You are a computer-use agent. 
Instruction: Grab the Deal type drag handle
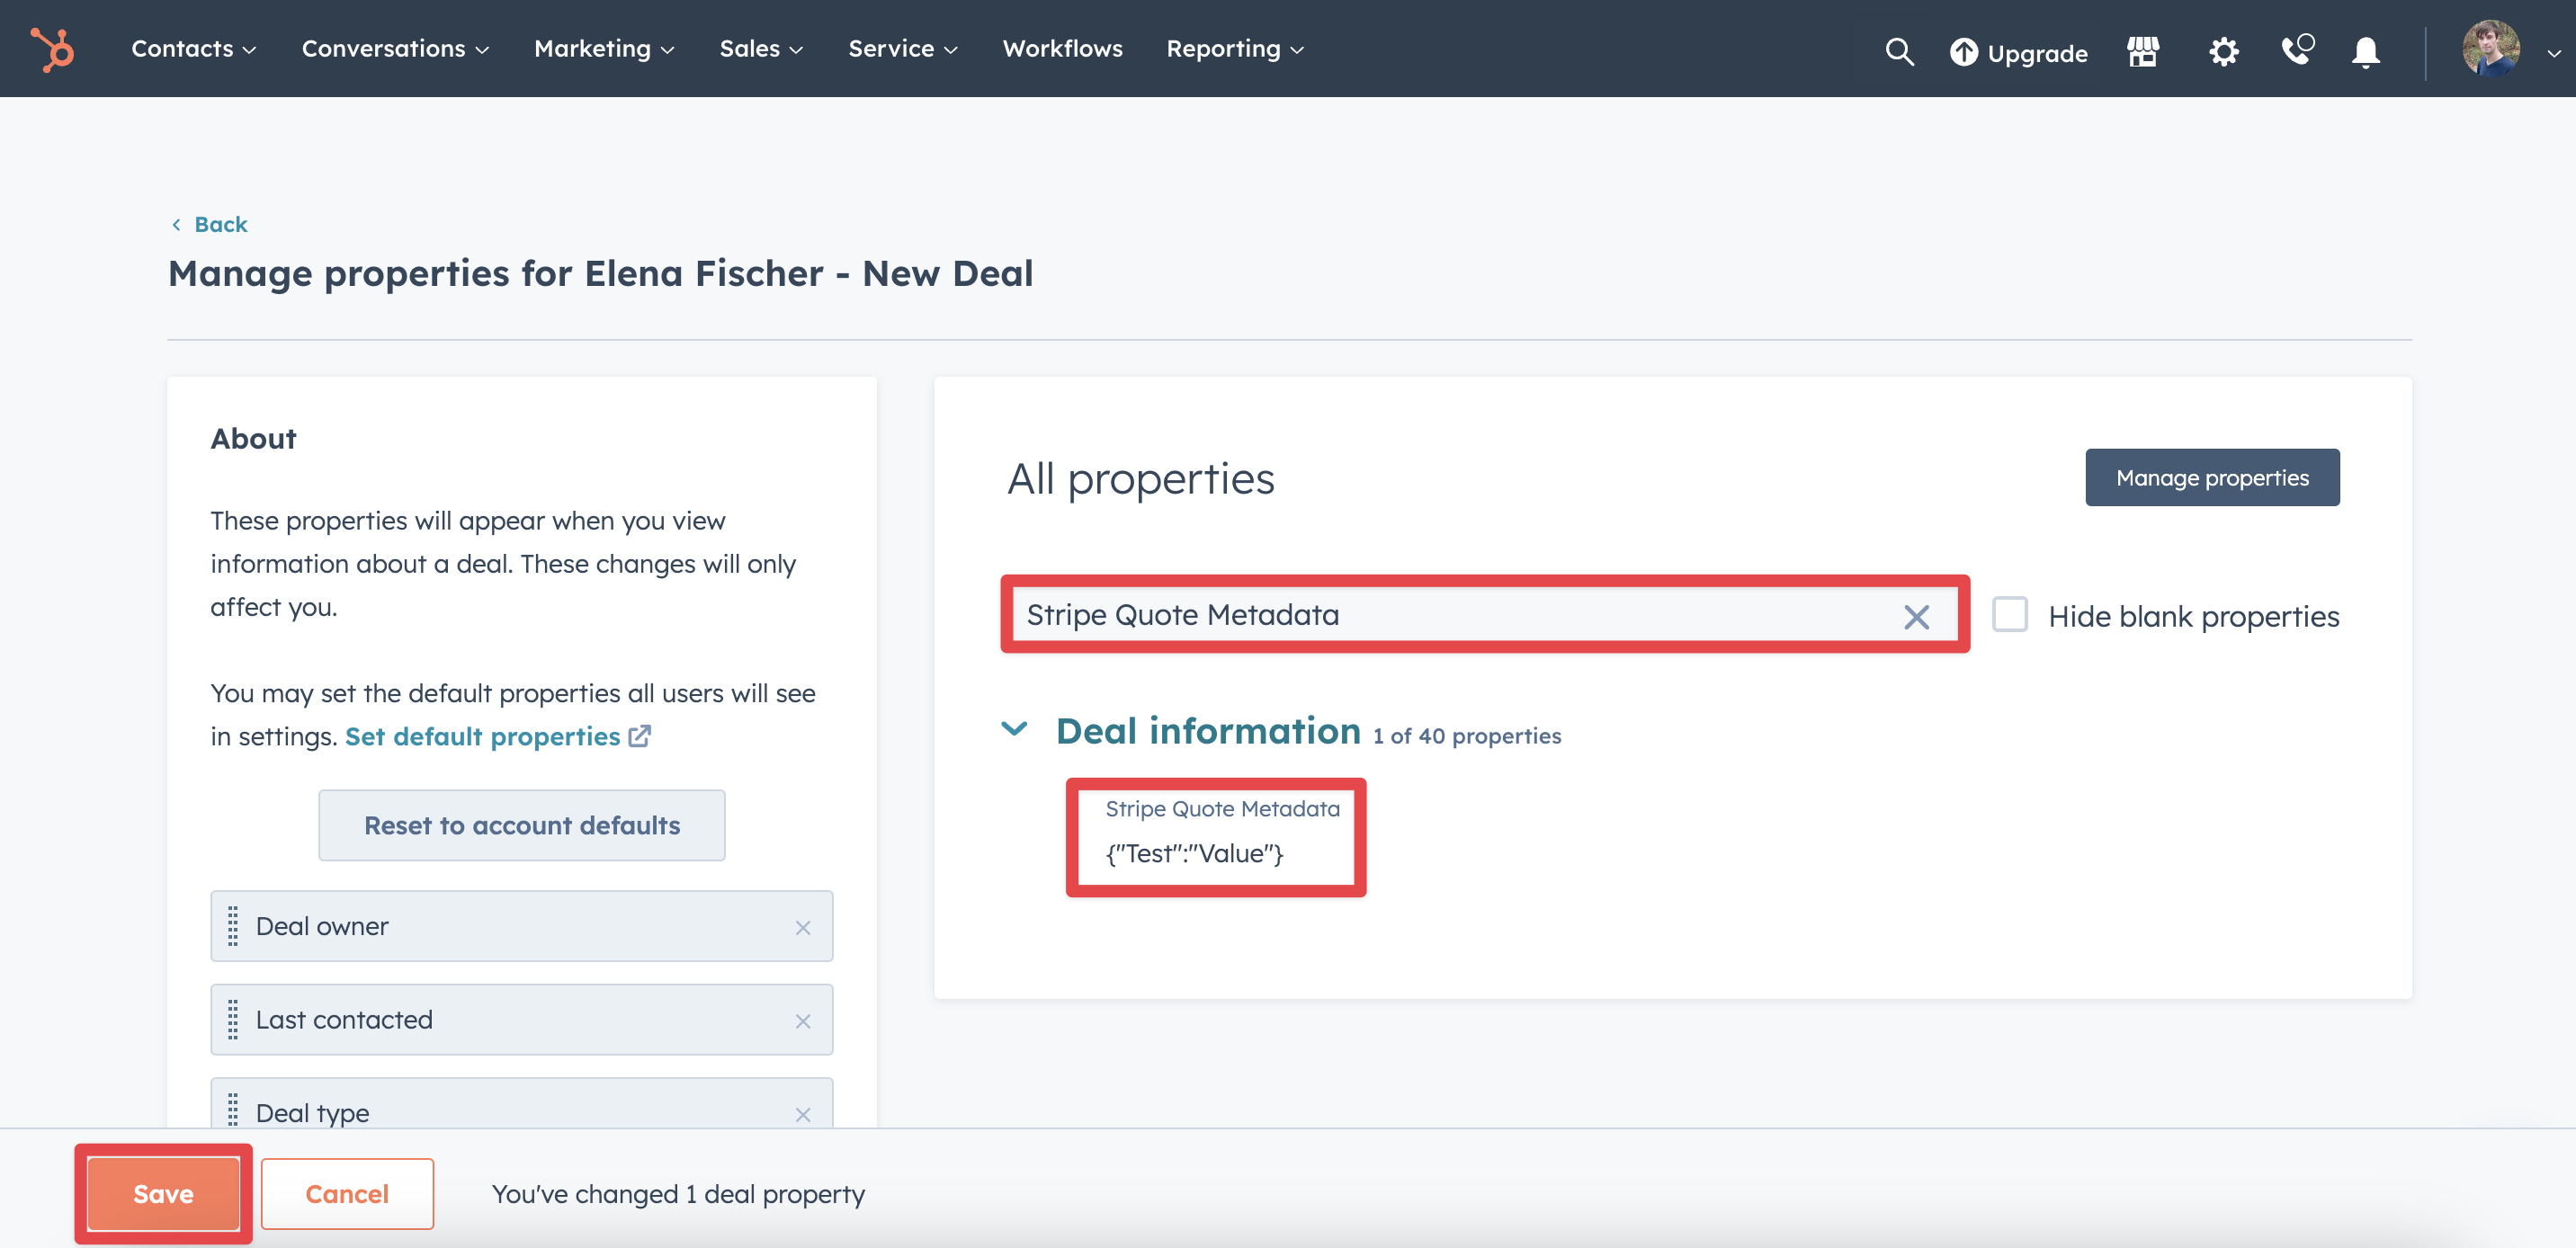pyautogui.click(x=233, y=1111)
